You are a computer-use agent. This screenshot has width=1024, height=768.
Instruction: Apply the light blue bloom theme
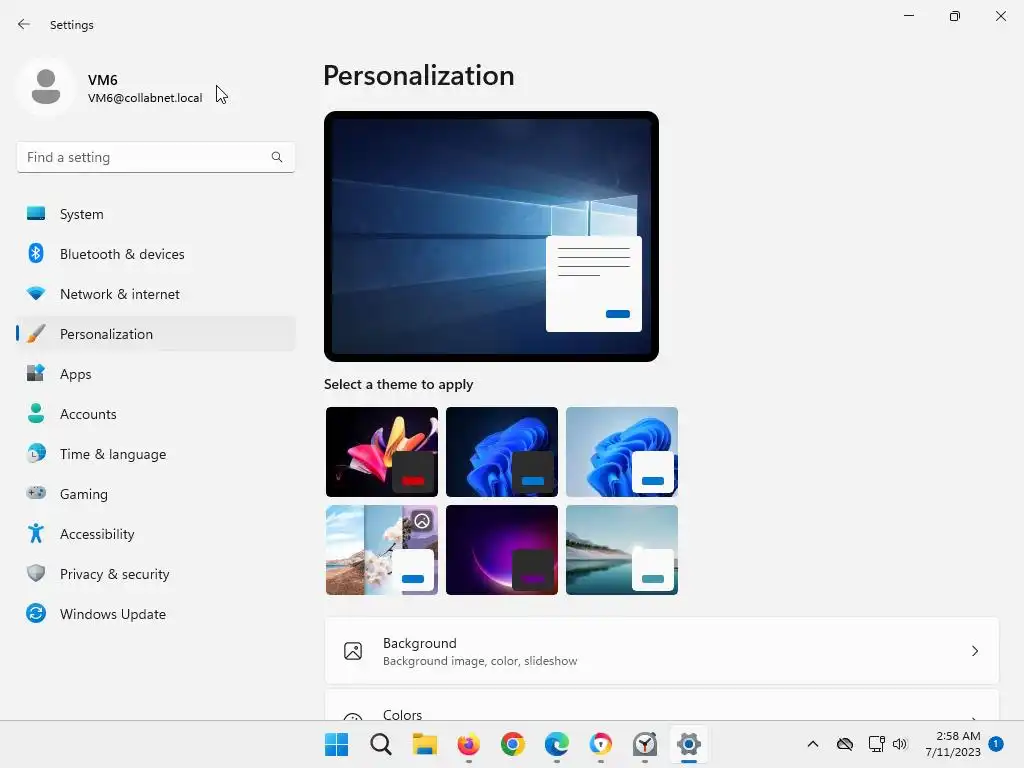tap(622, 452)
